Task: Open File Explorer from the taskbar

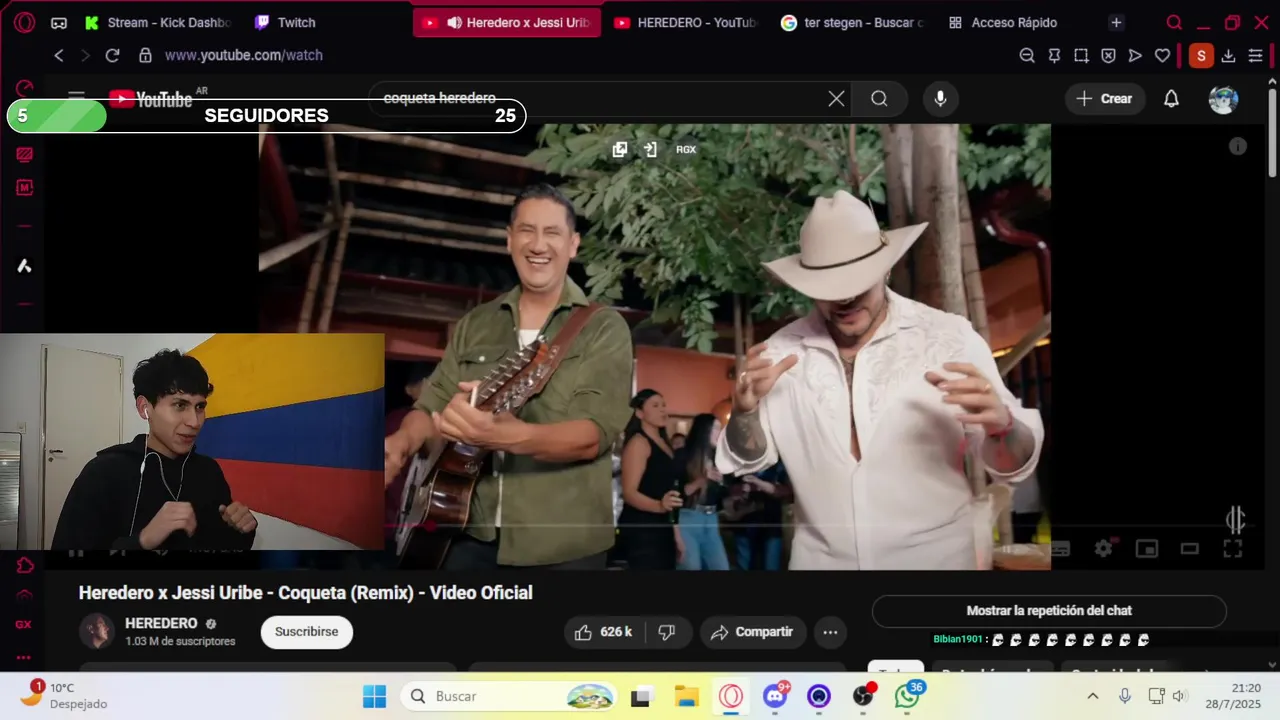Action: [x=686, y=696]
